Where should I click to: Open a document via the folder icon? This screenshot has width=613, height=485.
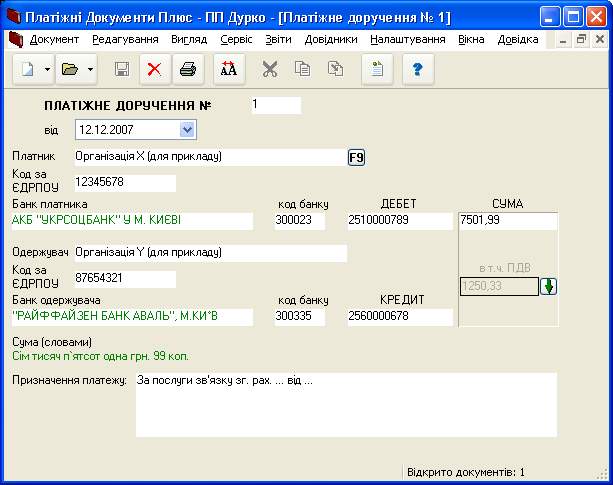70,70
